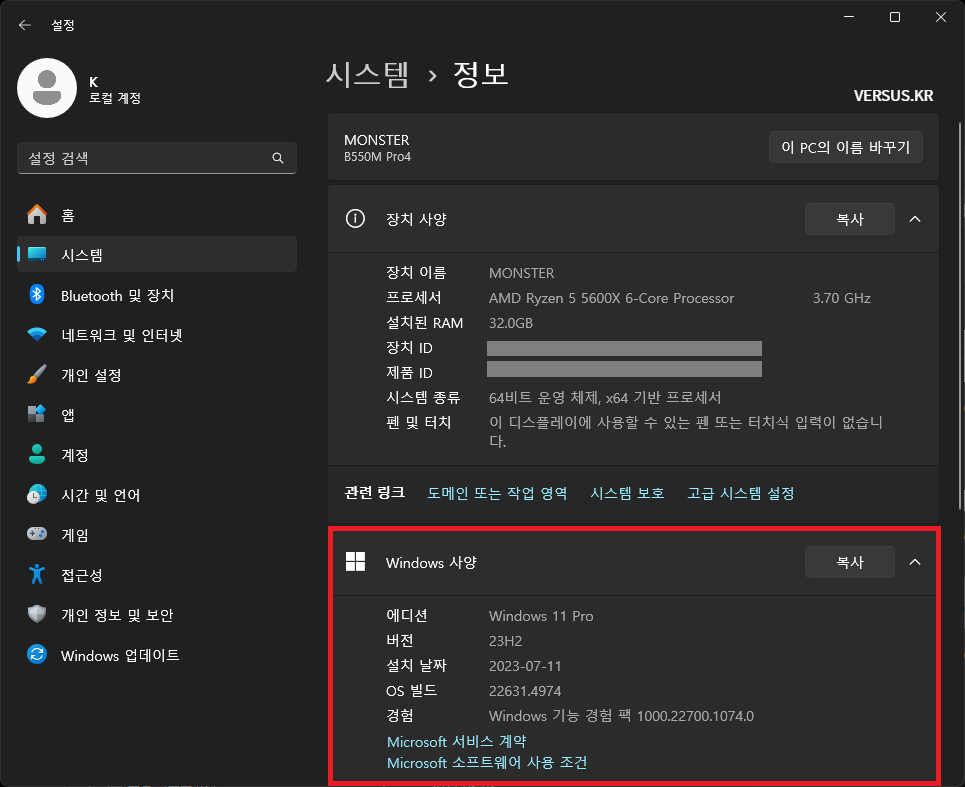The image size is (965, 787).
Task: Click the Windows logo beside Windows 사양
Action: pyautogui.click(x=355, y=562)
